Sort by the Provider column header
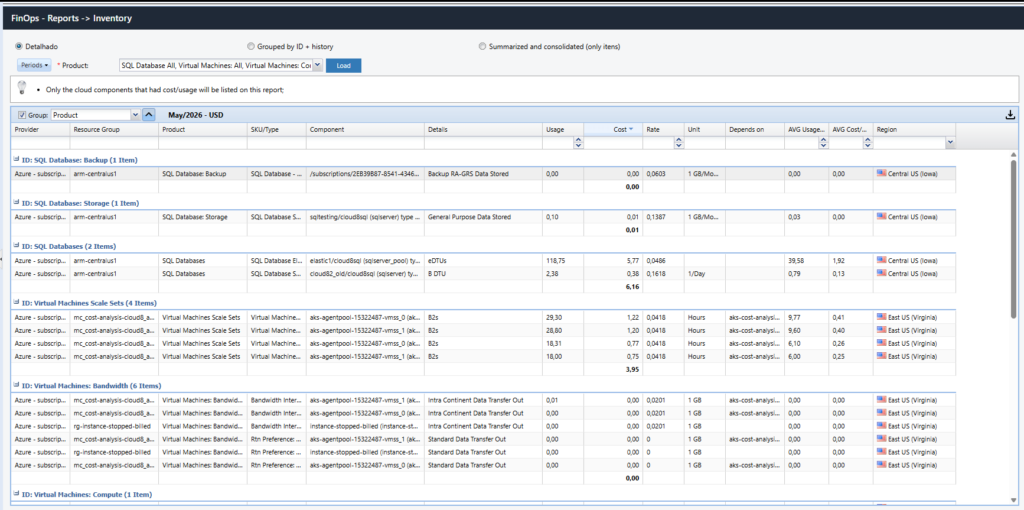The image size is (1024, 510). (x=40, y=129)
